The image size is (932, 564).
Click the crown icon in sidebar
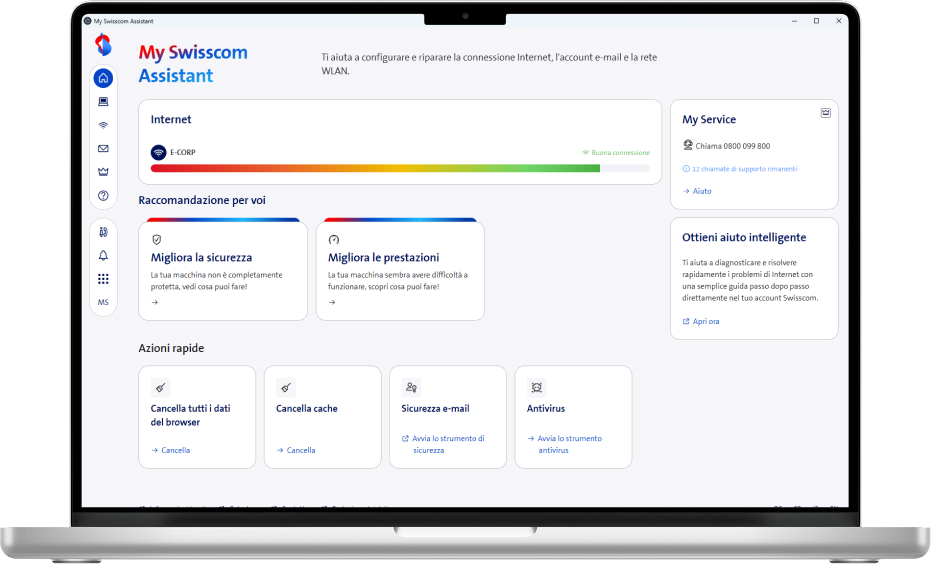(x=103, y=172)
